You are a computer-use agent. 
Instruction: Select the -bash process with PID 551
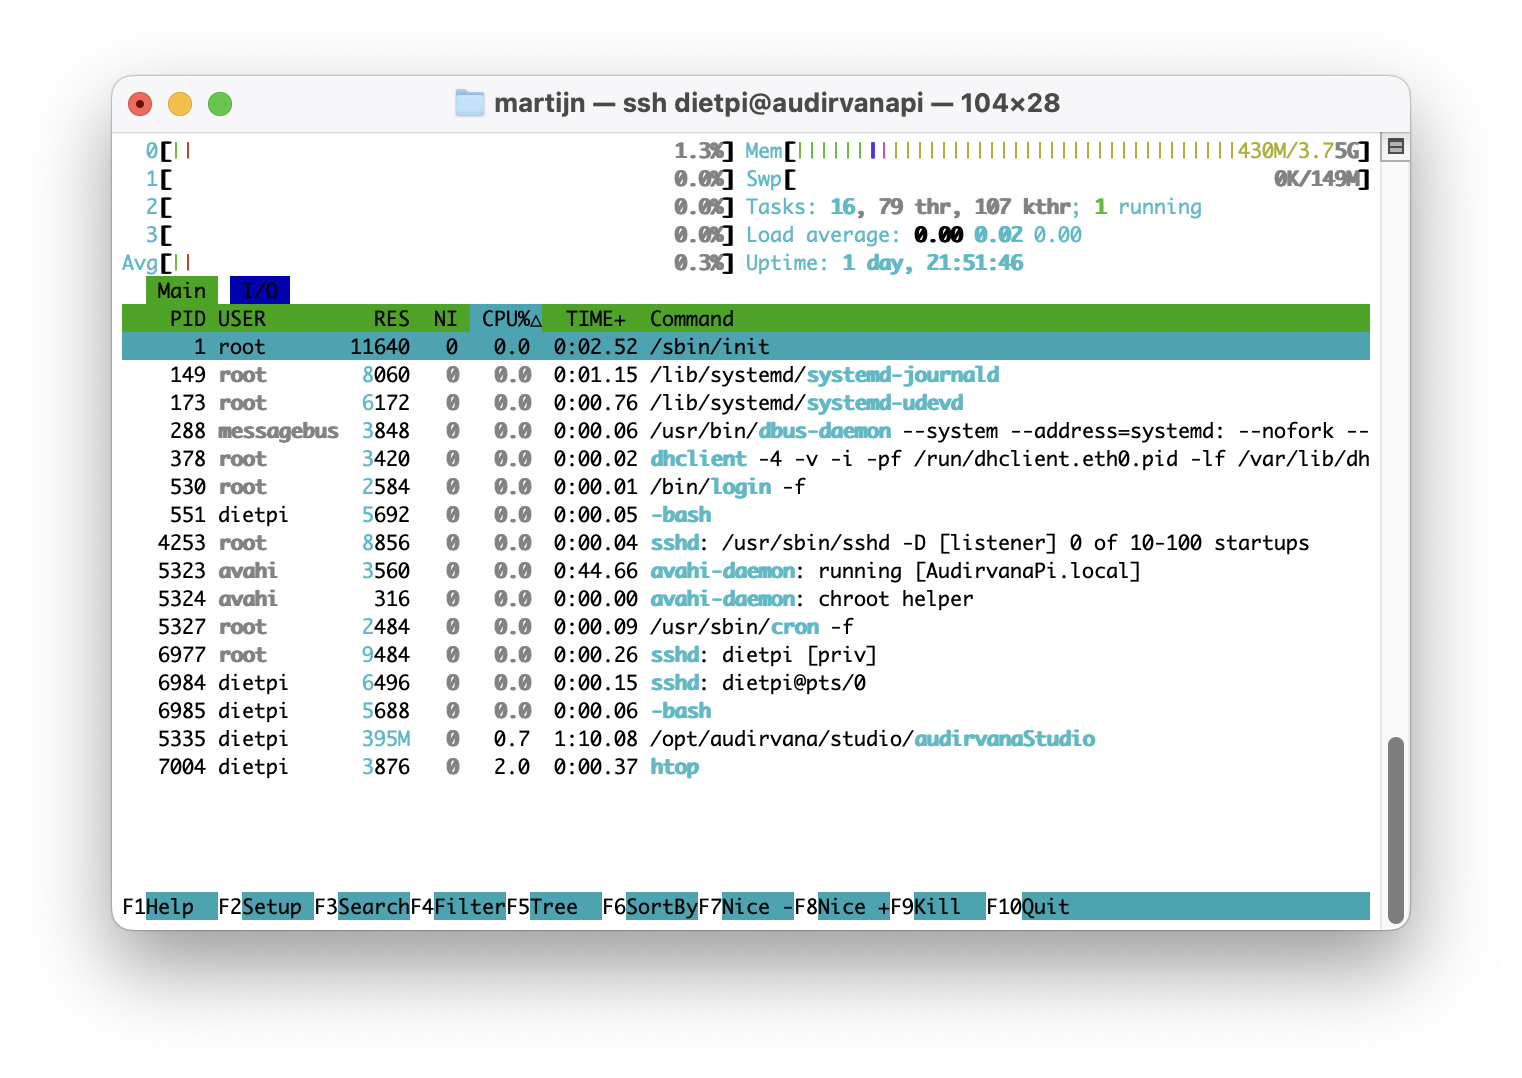coord(746,514)
